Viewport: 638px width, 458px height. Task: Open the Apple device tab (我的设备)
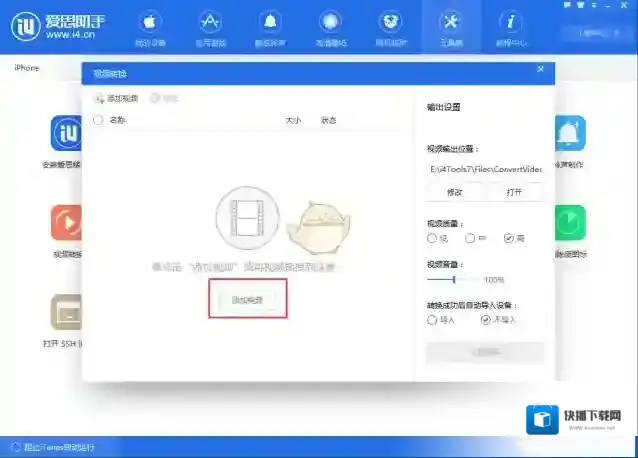point(150,27)
